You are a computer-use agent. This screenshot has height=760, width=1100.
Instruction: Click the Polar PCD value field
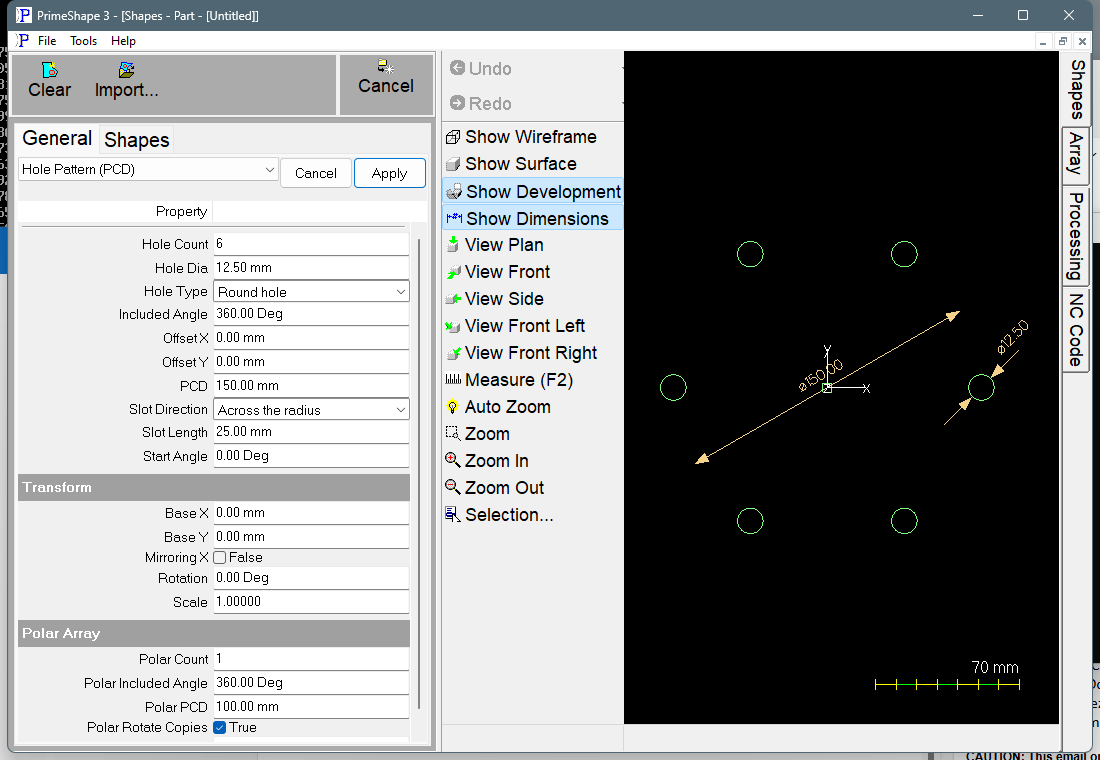[x=311, y=707]
